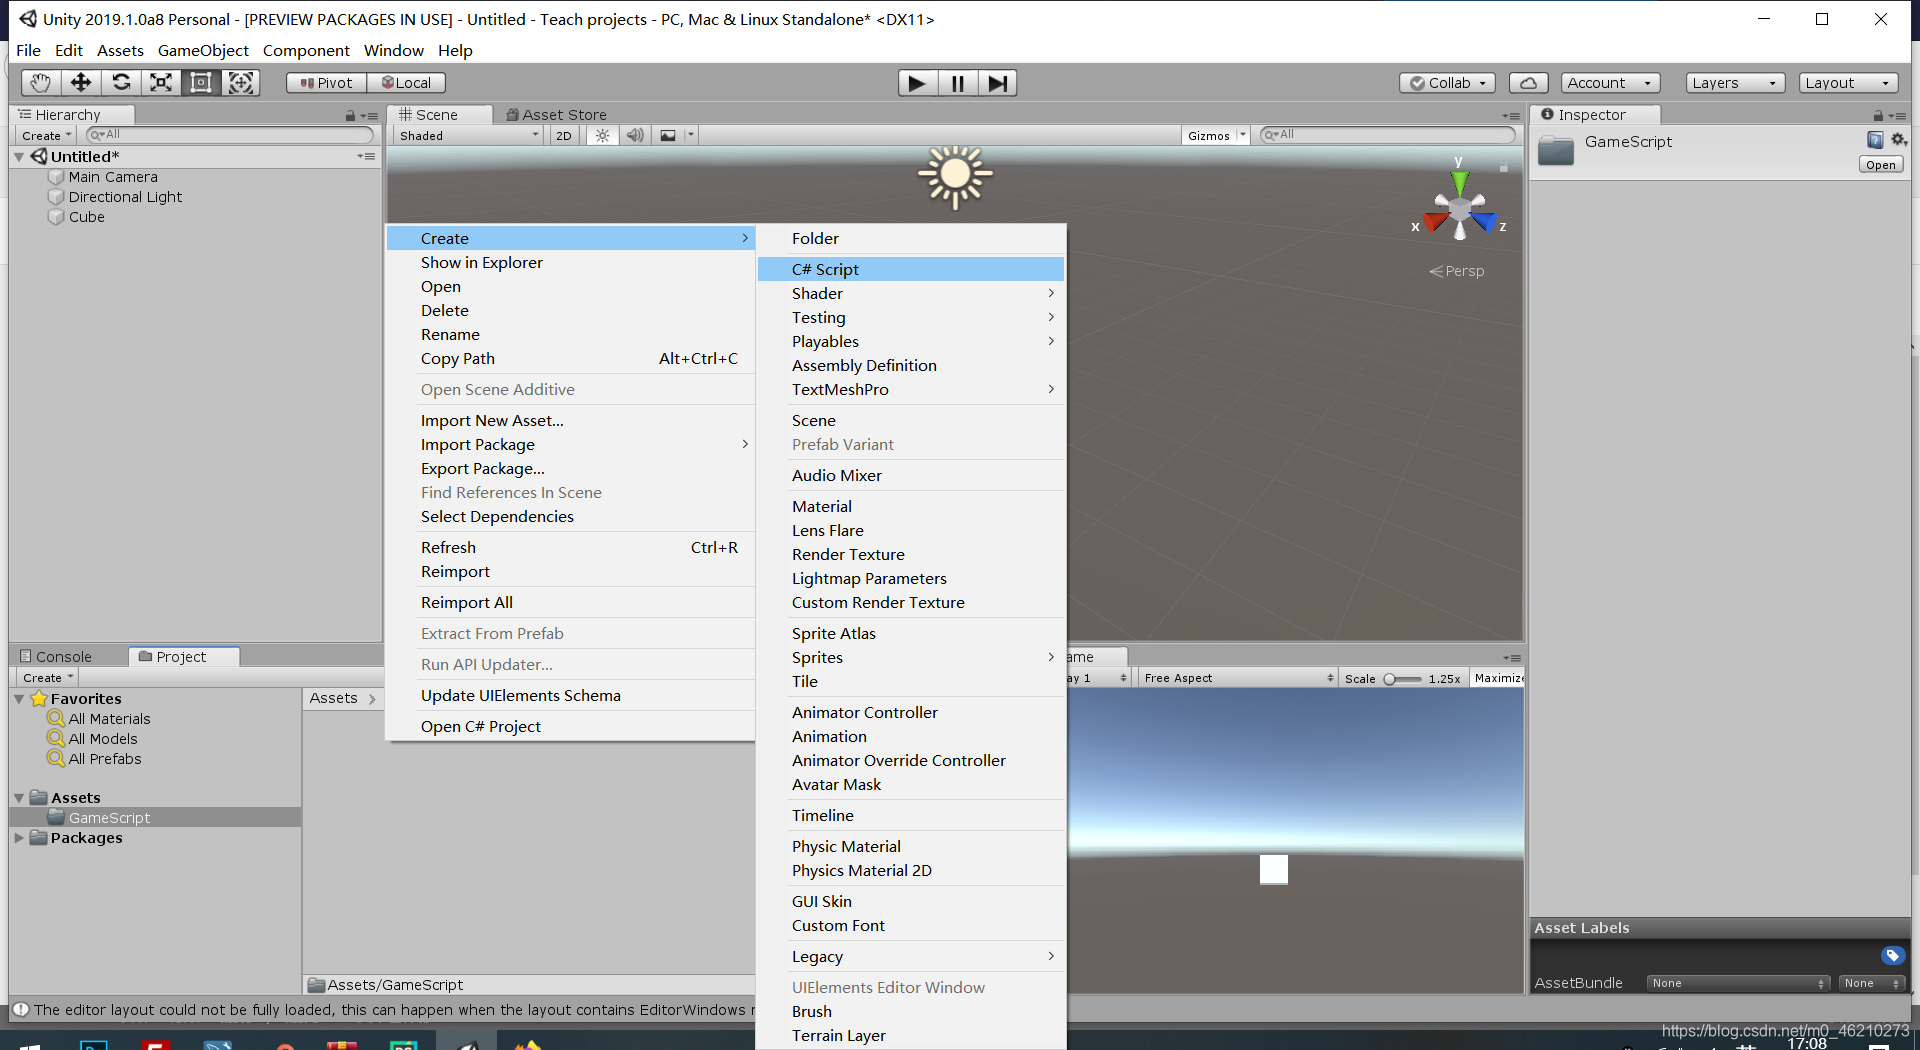
Task: Toggle scene effects image icon
Action: pyautogui.click(x=668, y=135)
